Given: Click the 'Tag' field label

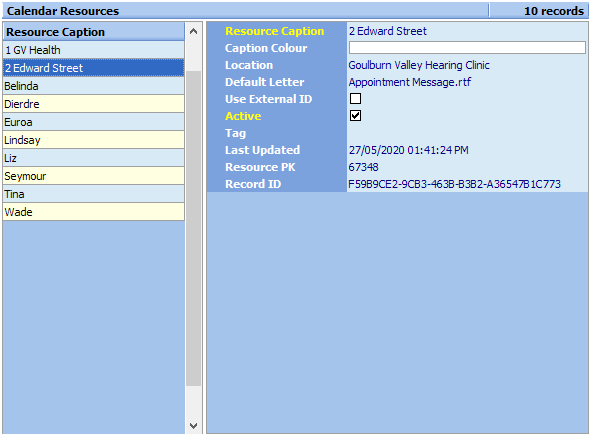Looking at the screenshot, I should (235, 133).
